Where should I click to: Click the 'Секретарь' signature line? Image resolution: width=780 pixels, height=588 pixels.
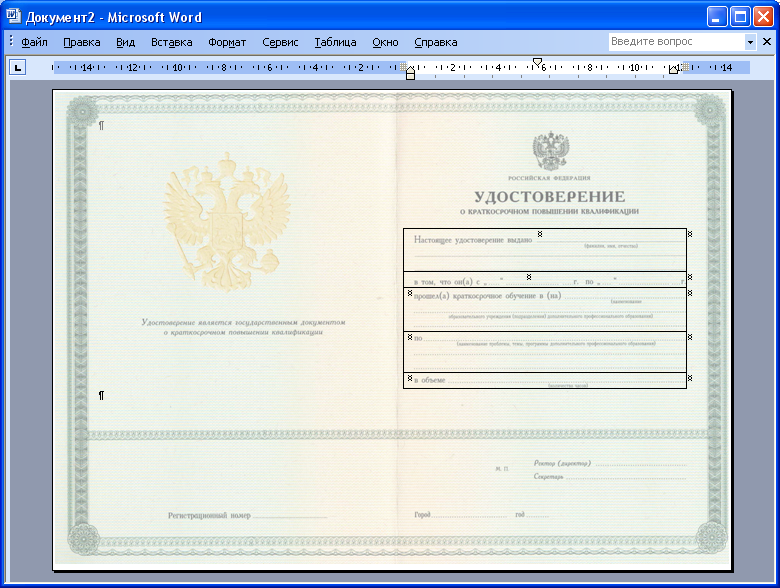coord(610,477)
